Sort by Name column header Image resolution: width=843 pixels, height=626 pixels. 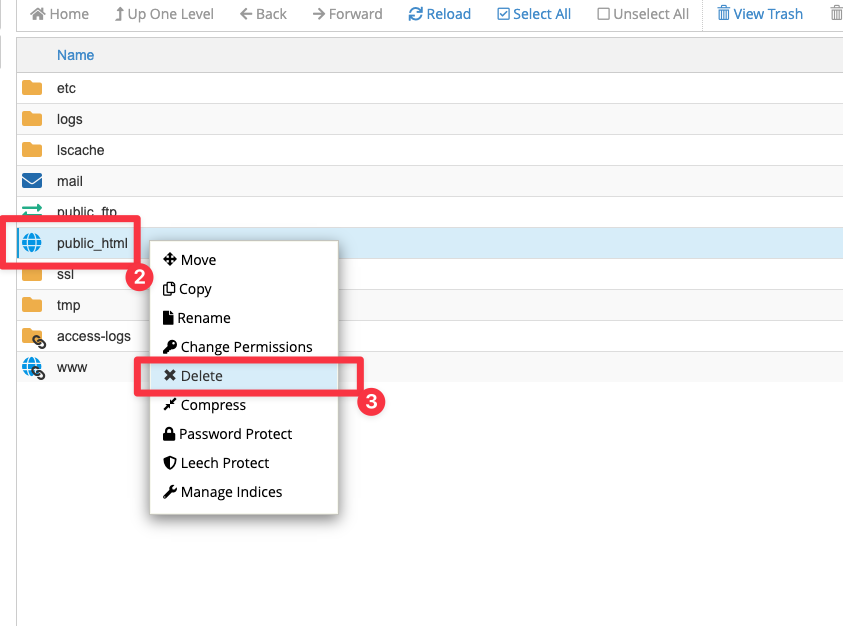click(x=75, y=55)
